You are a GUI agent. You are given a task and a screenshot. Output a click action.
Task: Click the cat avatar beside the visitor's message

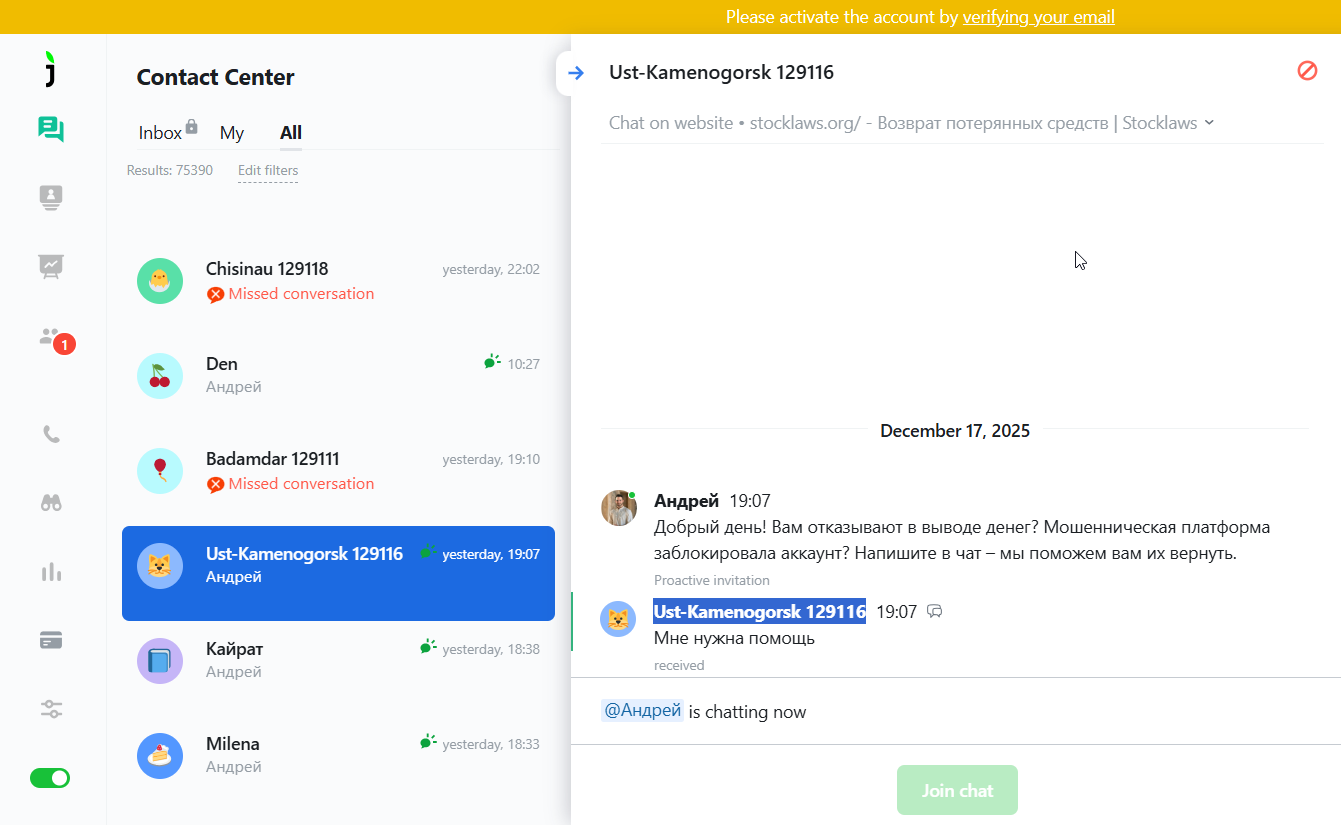618,619
